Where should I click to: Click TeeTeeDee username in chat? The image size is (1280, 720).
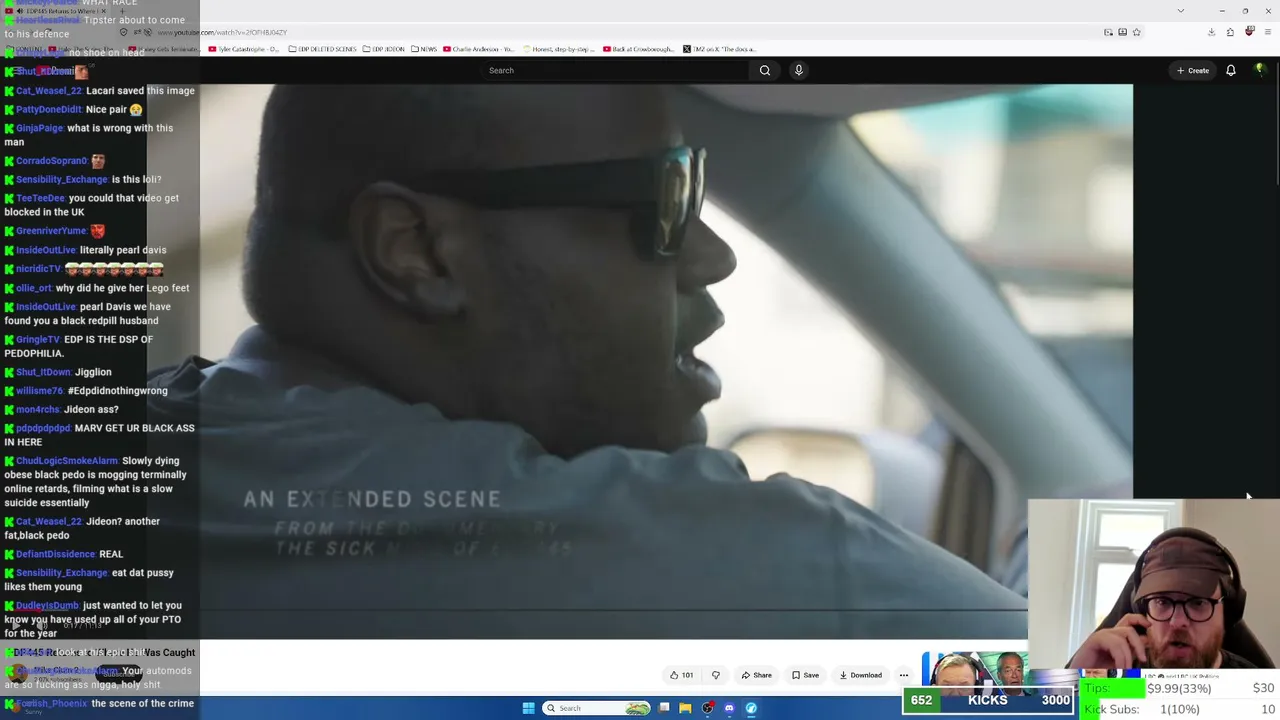pyautogui.click(x=40, y=198)
